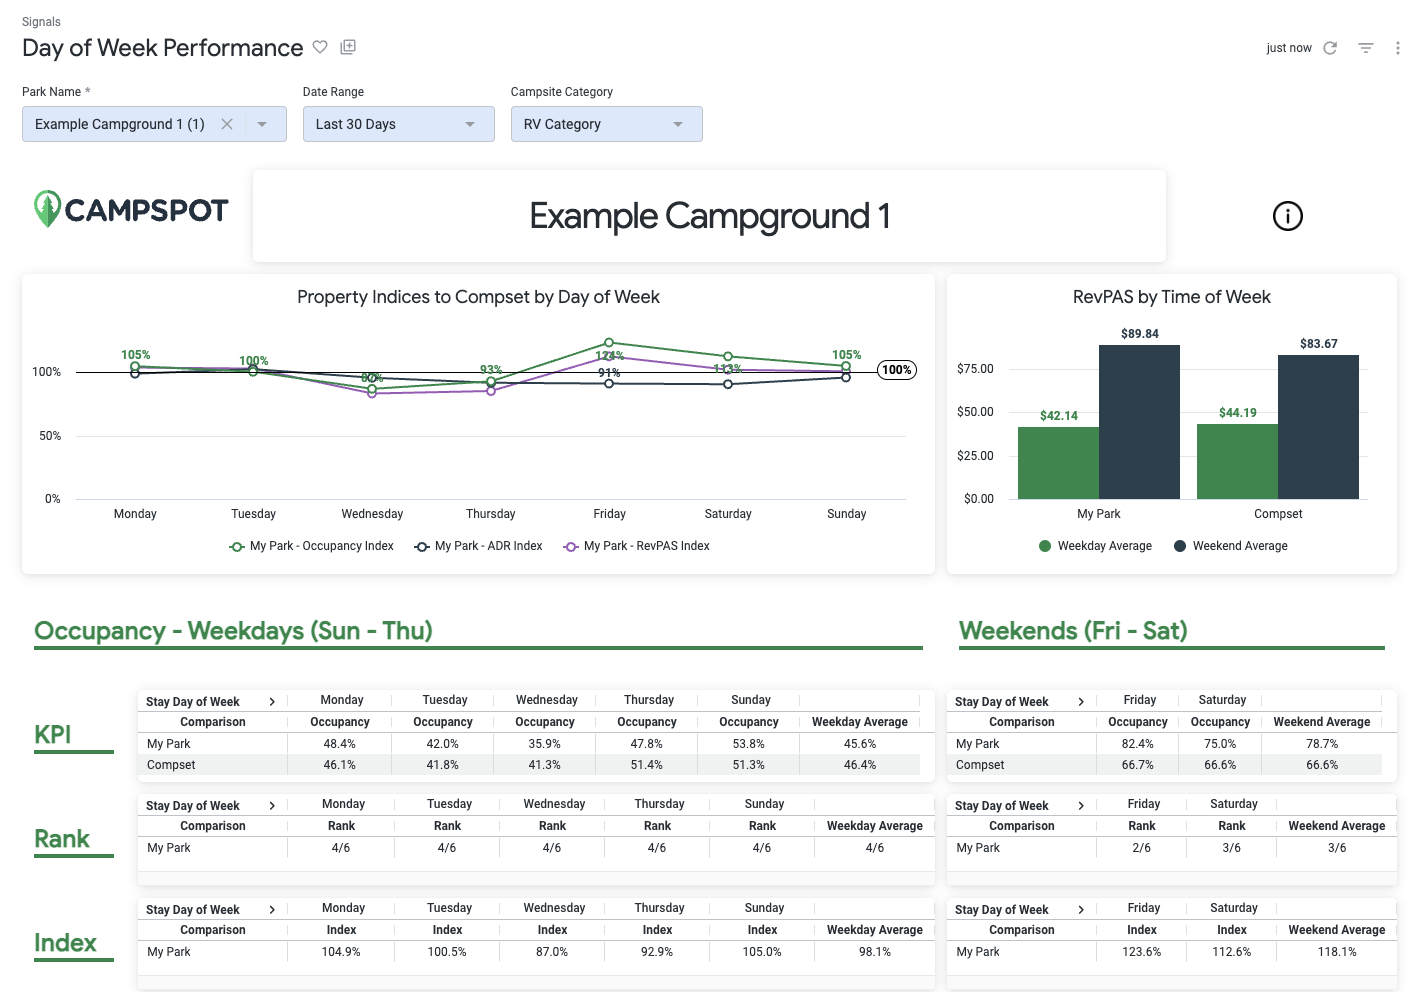Expand the Park Name filter dropdown
The width and height of the screenshot is (1411, 992).
coord(262,124)
